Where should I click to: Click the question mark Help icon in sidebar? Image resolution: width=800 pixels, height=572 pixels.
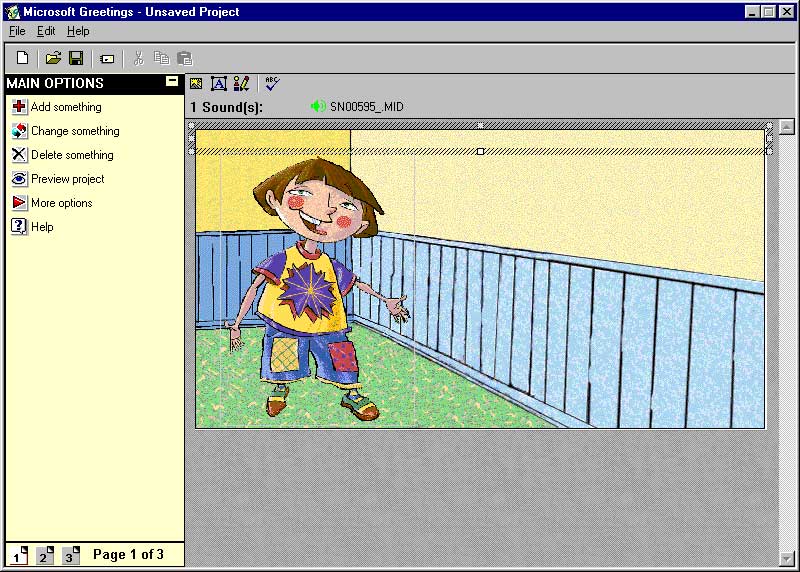19,227
